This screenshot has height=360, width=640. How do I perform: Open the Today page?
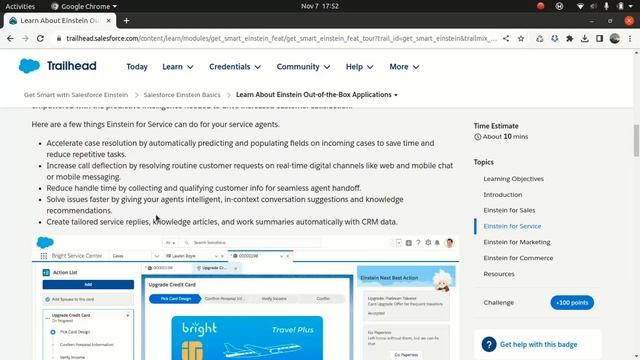point(137,67)
